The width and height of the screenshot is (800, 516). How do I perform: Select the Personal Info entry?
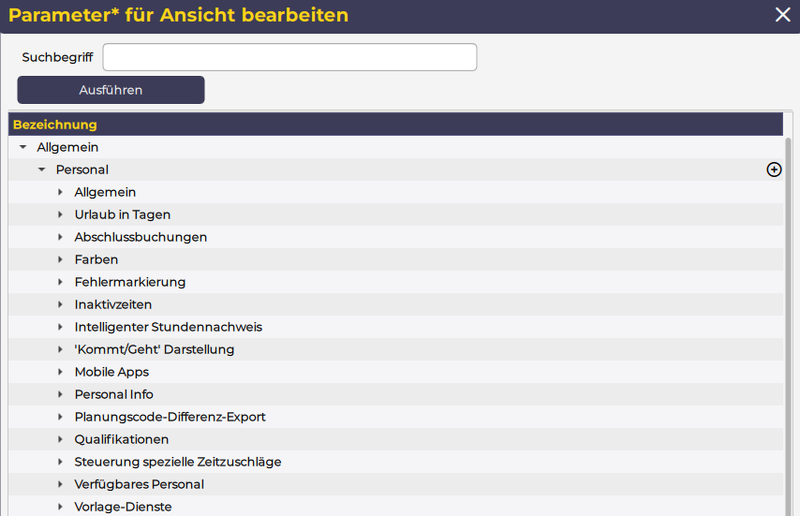coord(114,395)
